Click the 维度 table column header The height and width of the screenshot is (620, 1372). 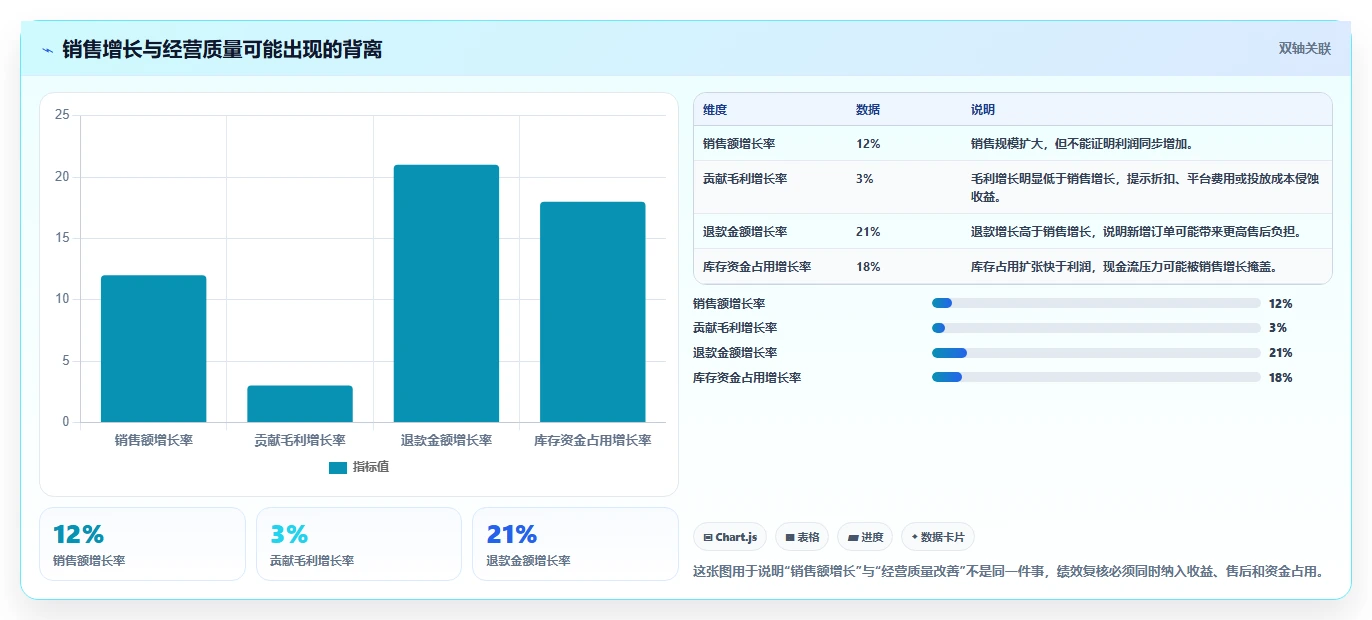(715, 110)
